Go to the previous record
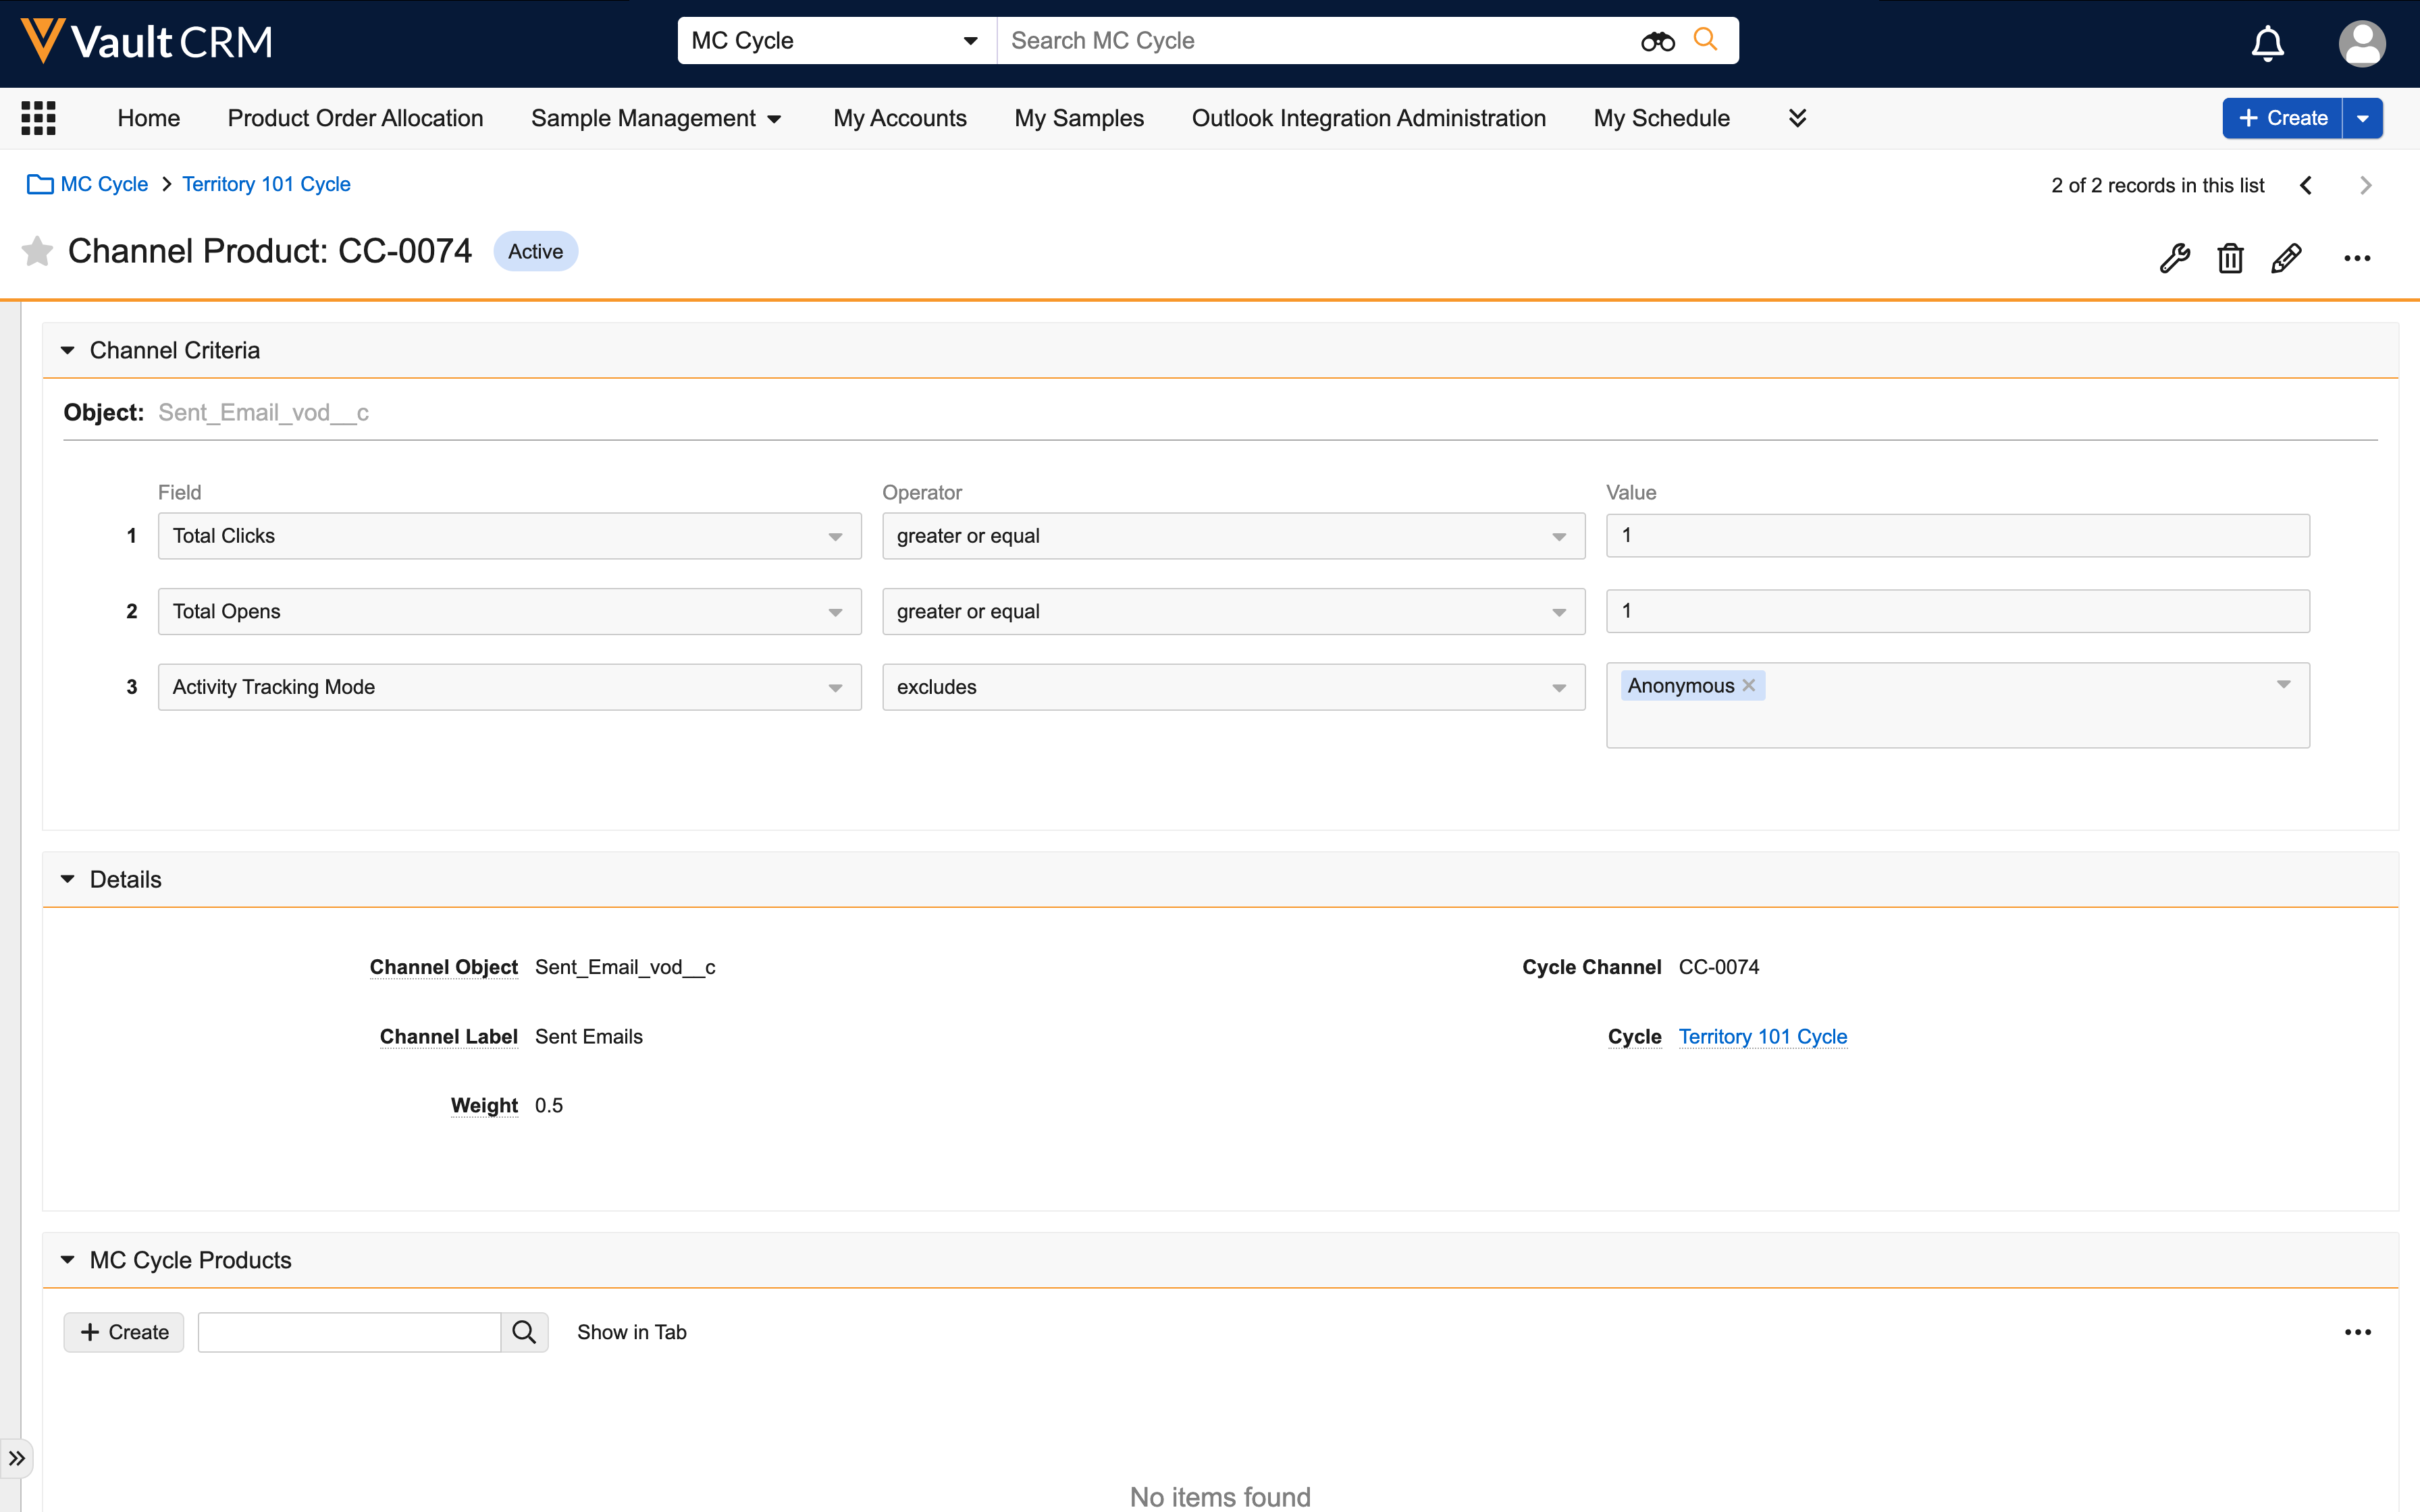The width and height of the screenshot is (2420, 1512). click(2306, 185)
